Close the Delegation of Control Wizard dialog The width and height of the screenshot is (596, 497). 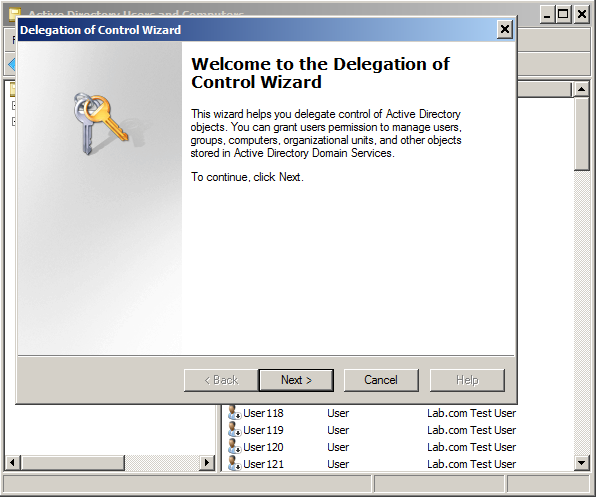[504, 29]
